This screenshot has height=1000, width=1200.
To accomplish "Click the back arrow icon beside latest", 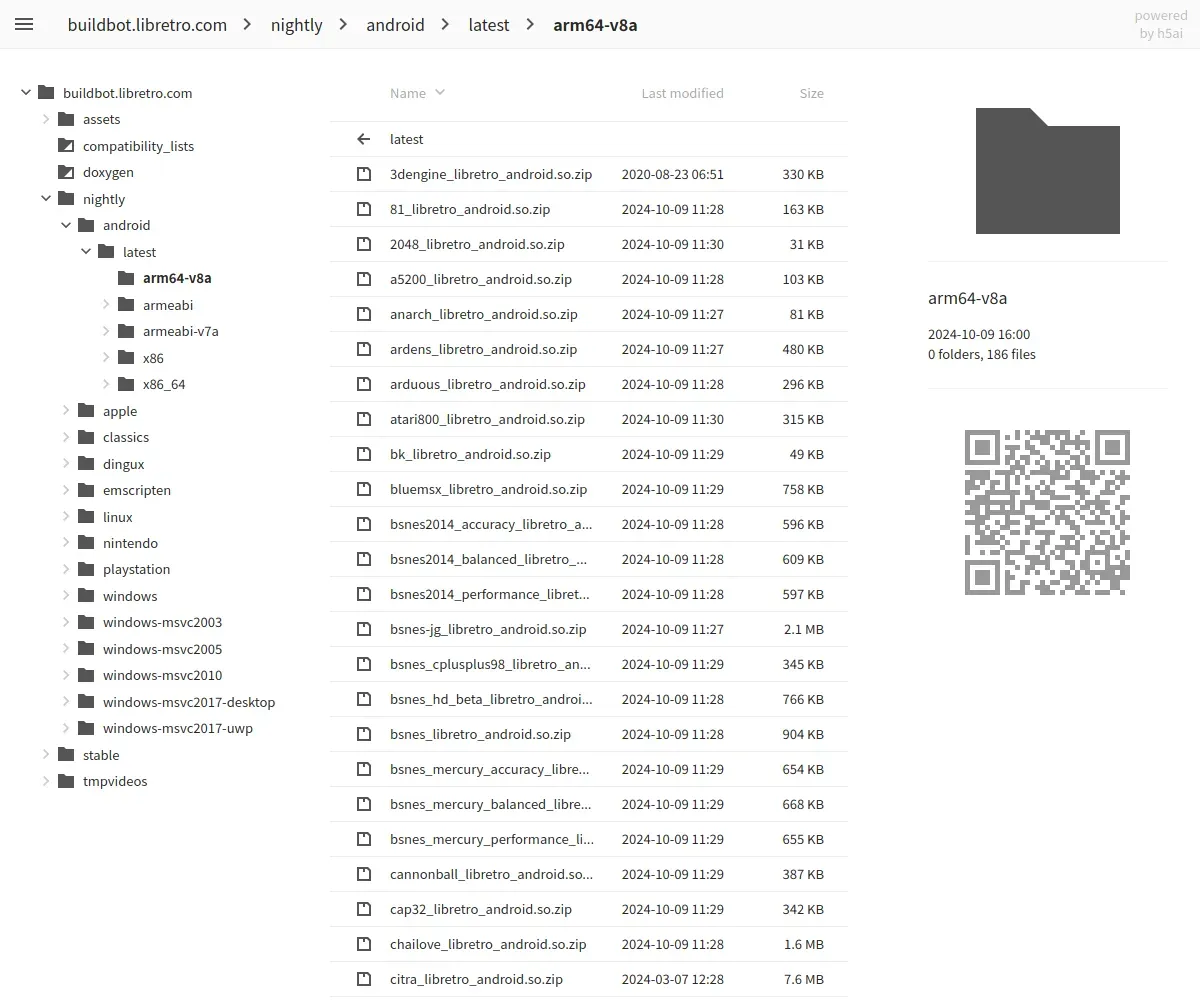I will click(x=364, y=139).
